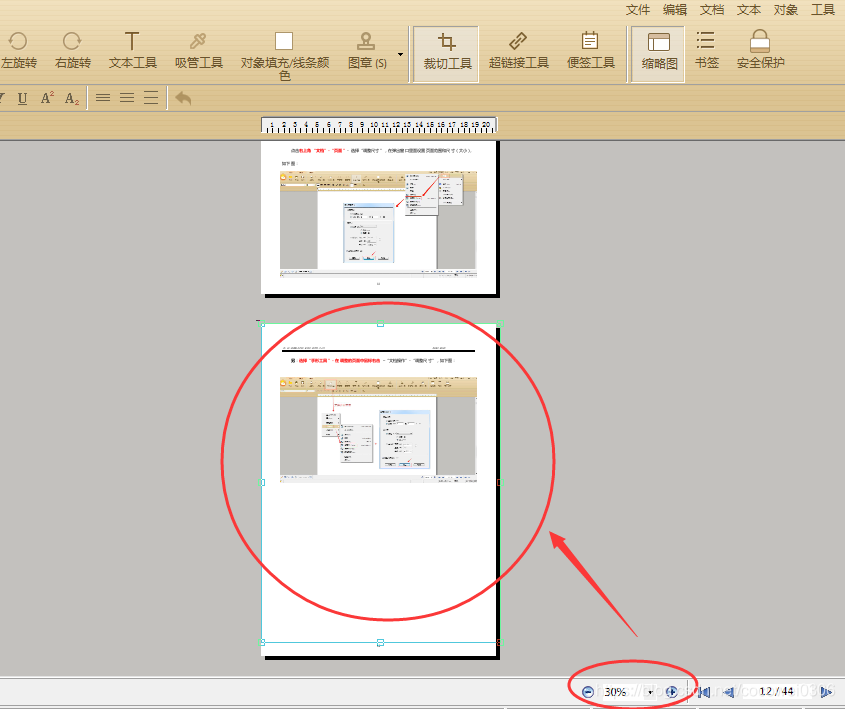Set the first paragraph alignment icon

[103, 98]
